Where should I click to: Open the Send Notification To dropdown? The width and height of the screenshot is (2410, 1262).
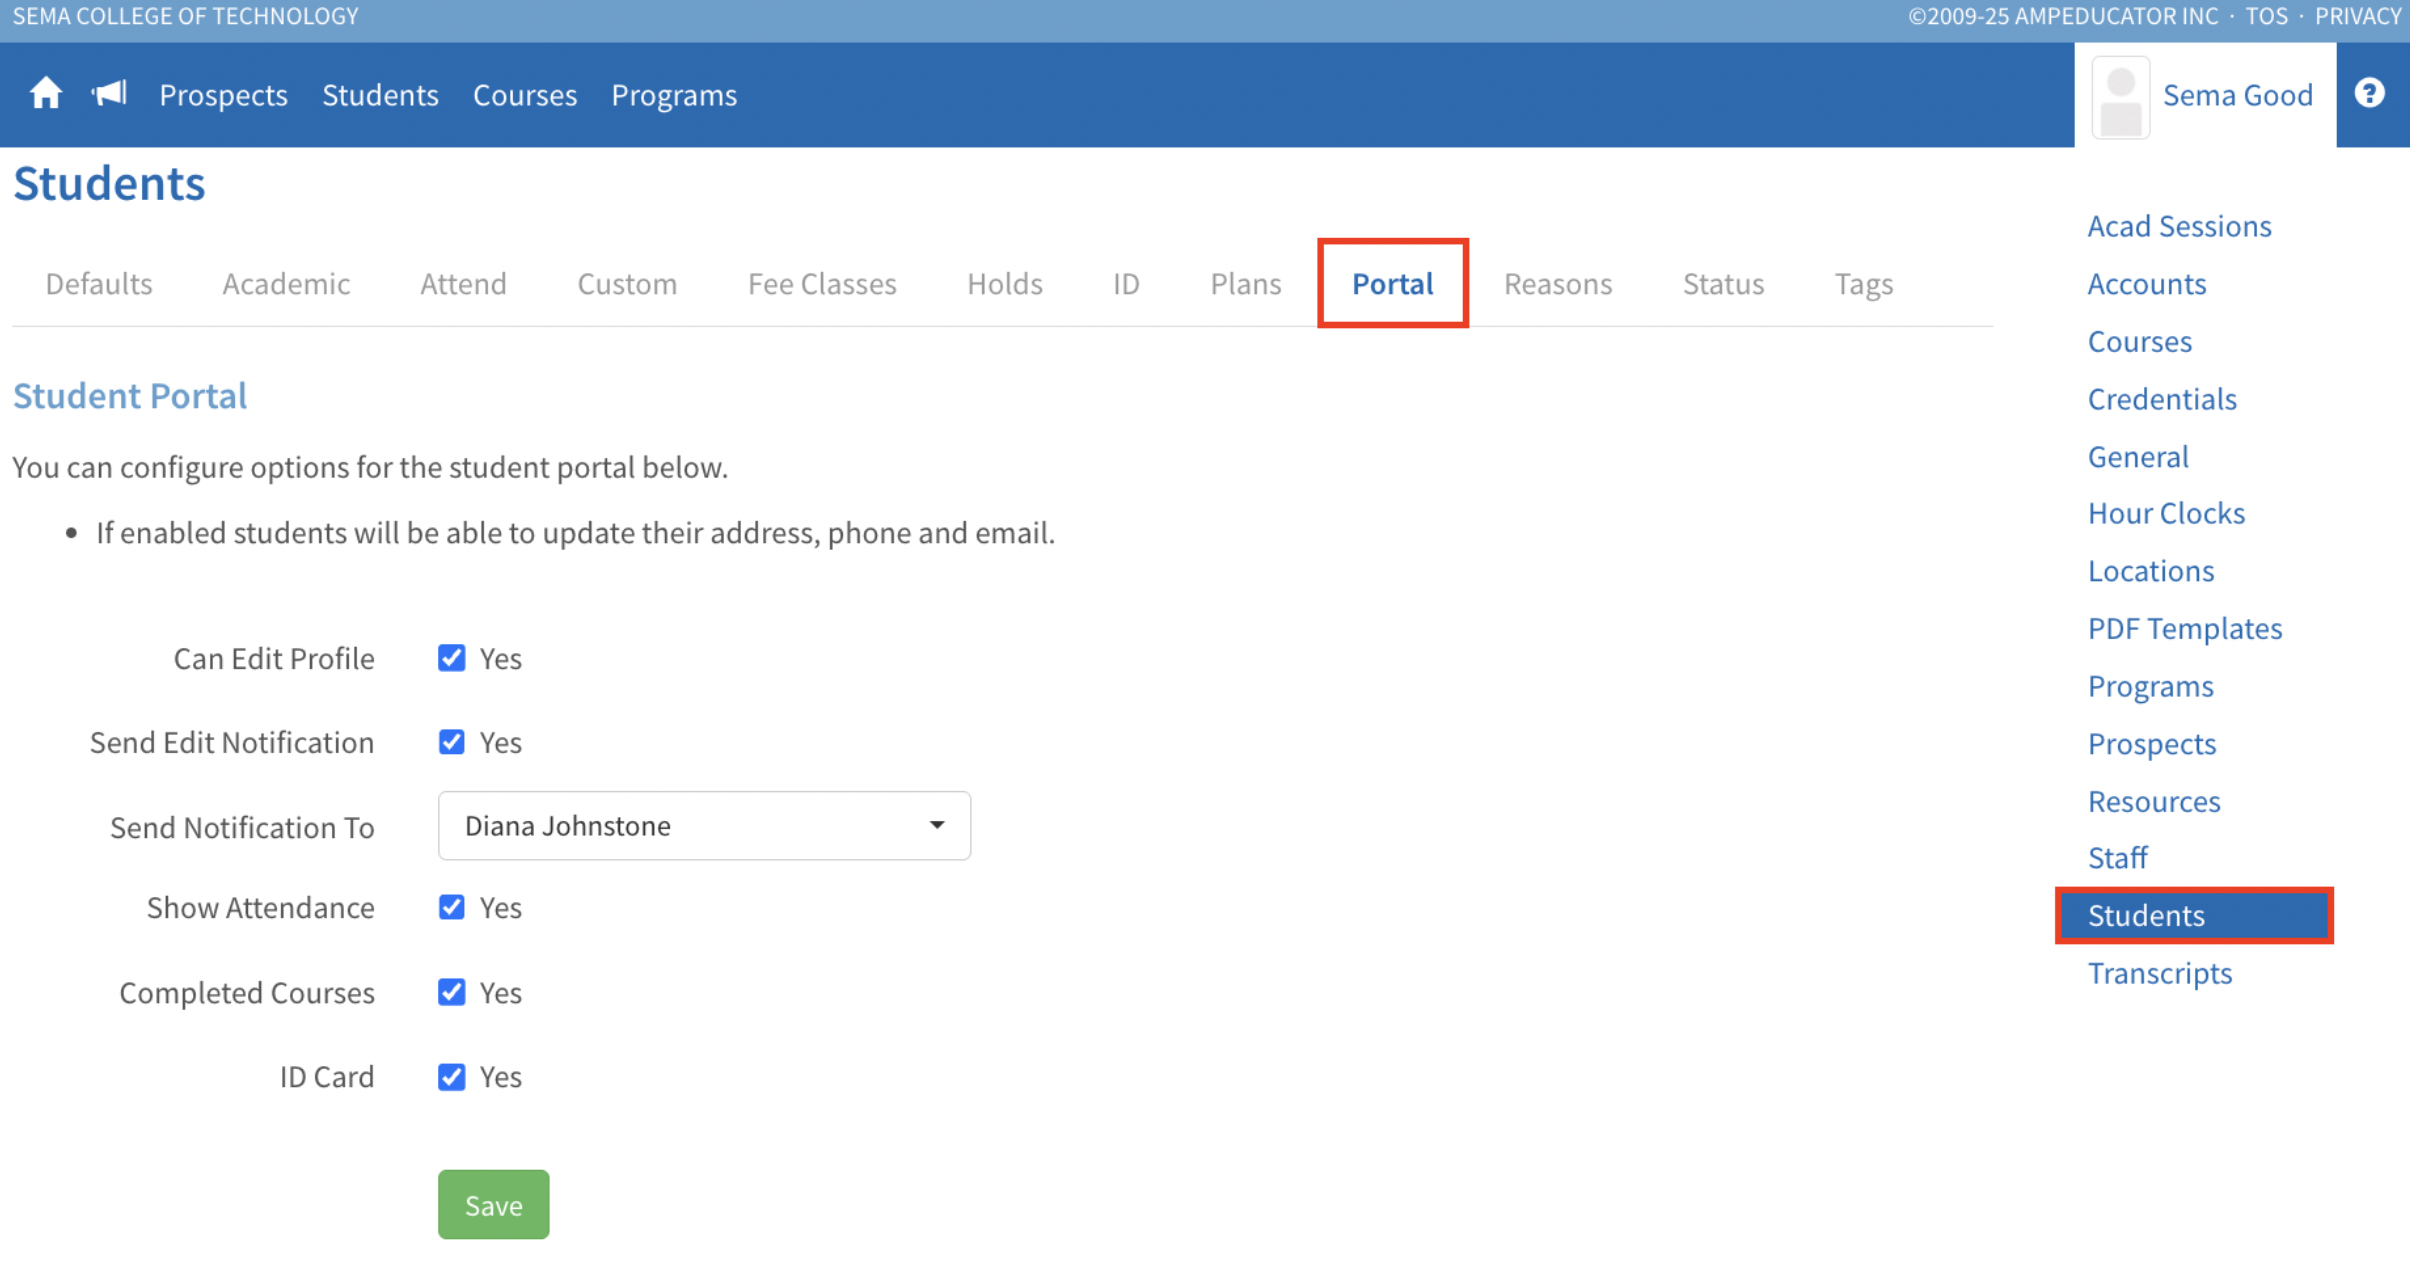704,826
